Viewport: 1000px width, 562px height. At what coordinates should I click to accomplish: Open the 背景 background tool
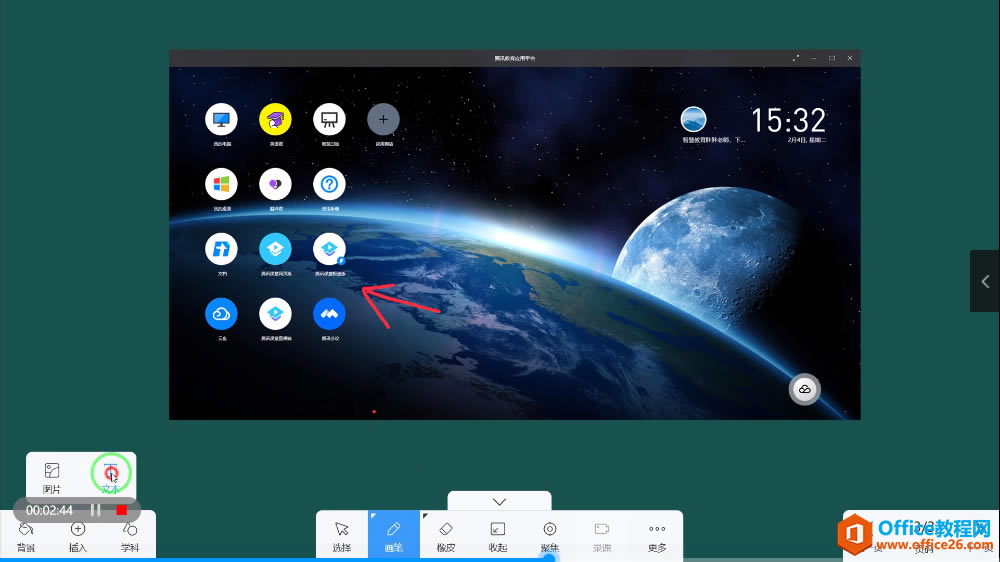click(26, 536)
